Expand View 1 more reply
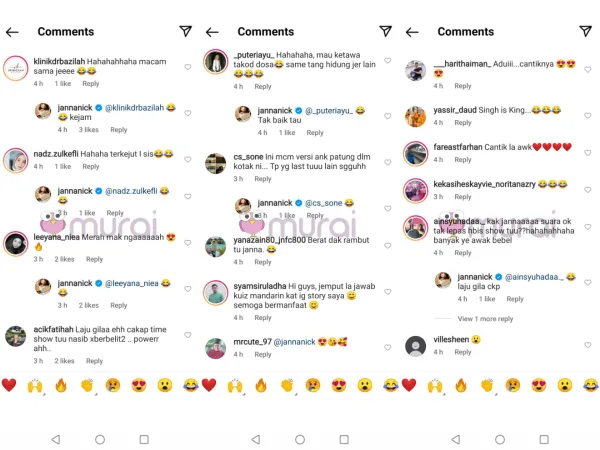Screen dimensions: 600x450 coord(485,319)
